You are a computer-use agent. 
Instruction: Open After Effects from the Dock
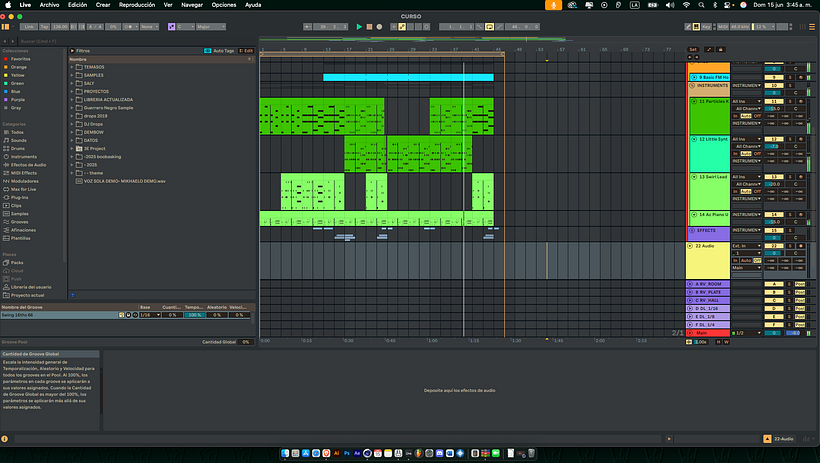tap(357, 453)
